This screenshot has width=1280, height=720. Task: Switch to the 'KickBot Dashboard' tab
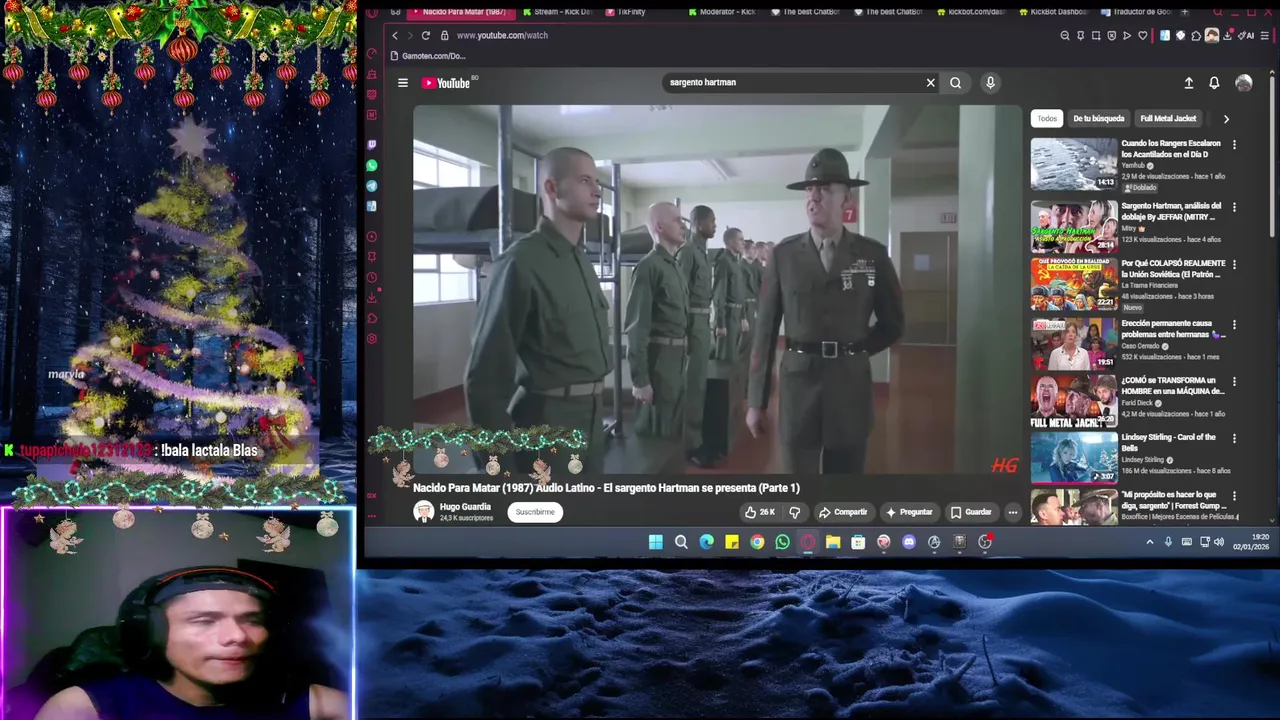pyautogui.click(x=1052, y=12)
